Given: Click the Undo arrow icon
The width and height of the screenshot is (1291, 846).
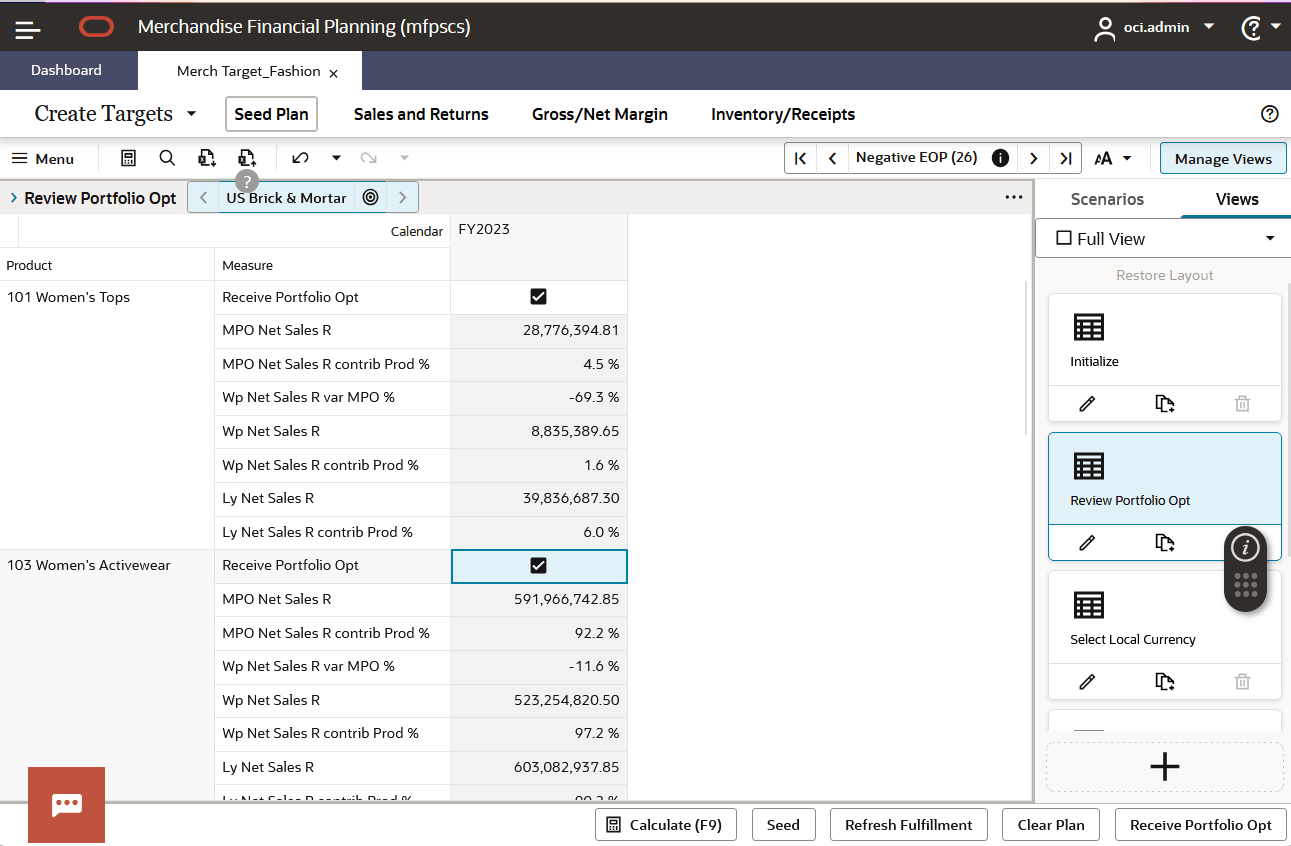Looking at the screenshot, I should pyautogui.click(x=299, y=158).
